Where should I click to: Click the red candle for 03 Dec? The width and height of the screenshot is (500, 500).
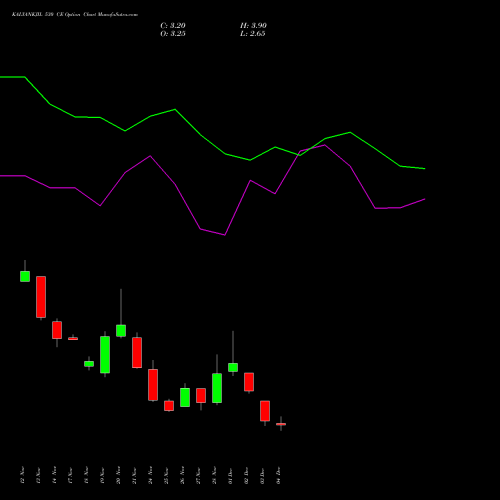[265, 411]
